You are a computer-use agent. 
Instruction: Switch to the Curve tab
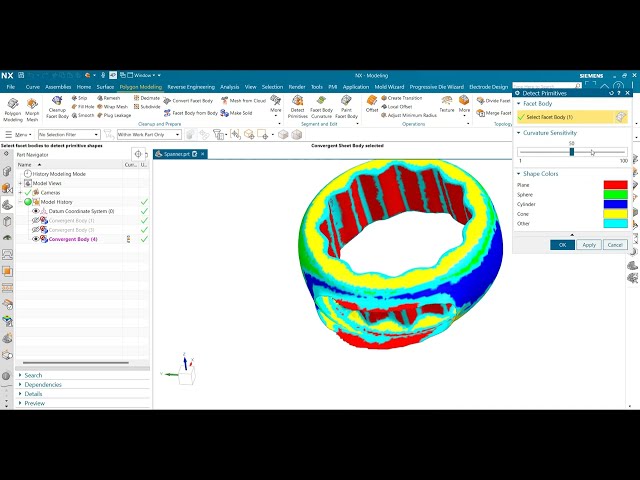tap(33, 87)
